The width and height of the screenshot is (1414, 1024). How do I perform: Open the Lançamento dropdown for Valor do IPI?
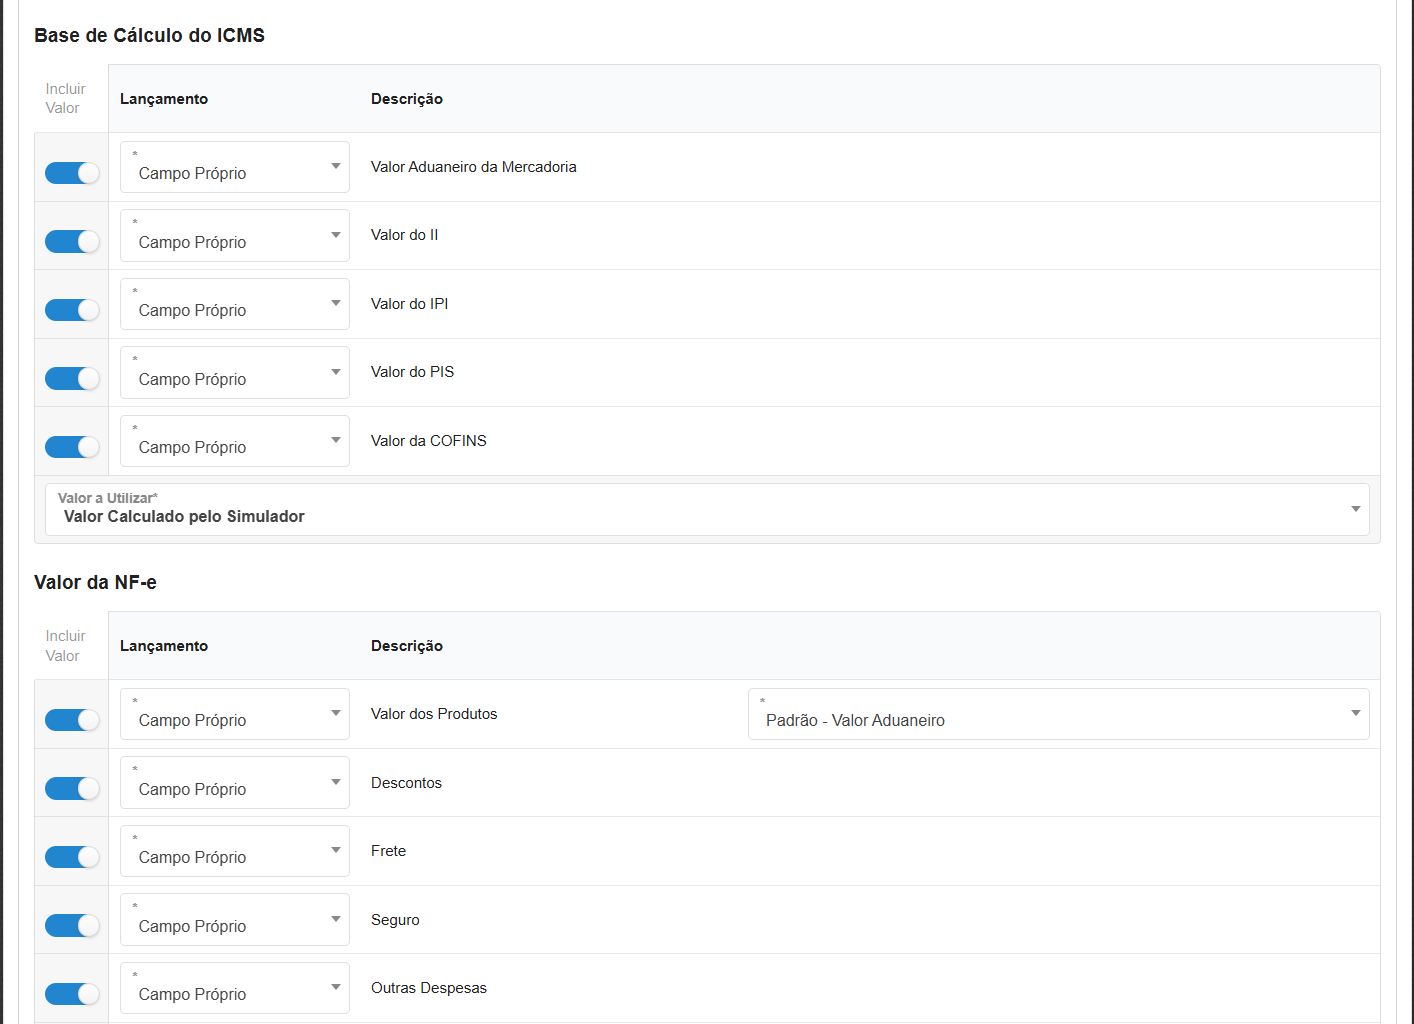tap(235, 304)
